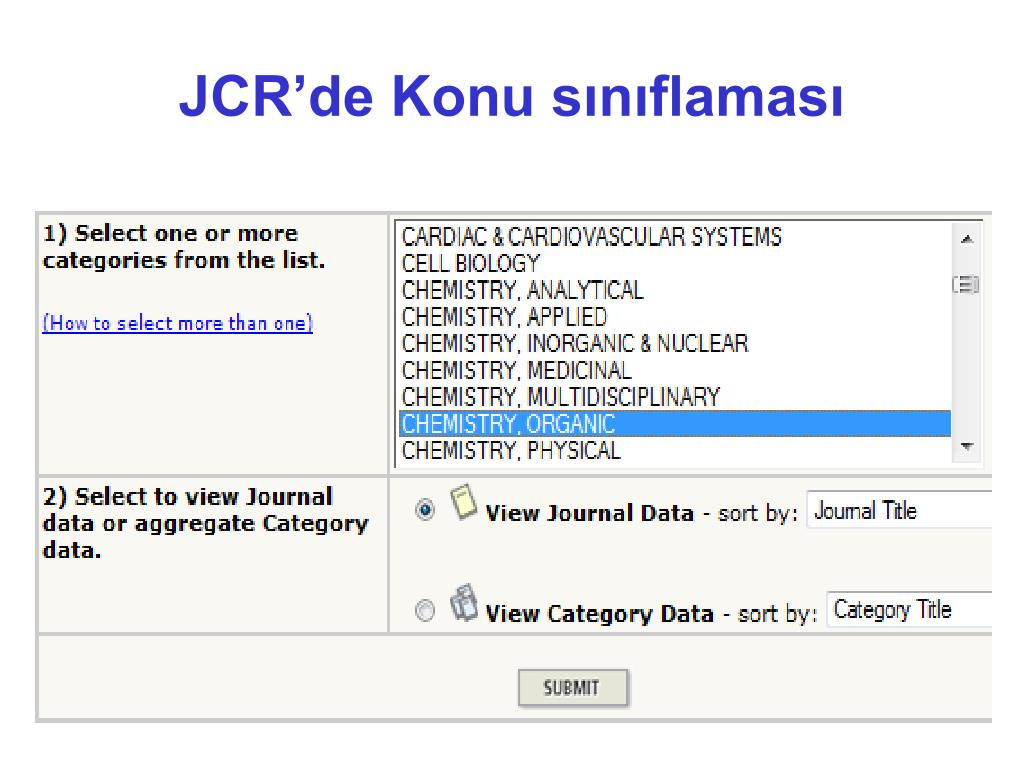
Task: Click the journal document icon
Action: coord(464,502)
